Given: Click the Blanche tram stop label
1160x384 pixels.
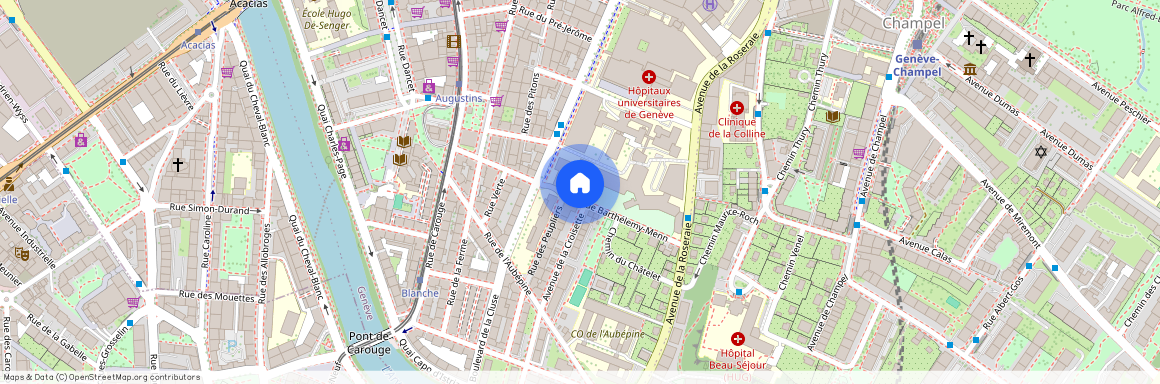Looking at the screenshot, I should pyautogui.click(x=420, y=293).
